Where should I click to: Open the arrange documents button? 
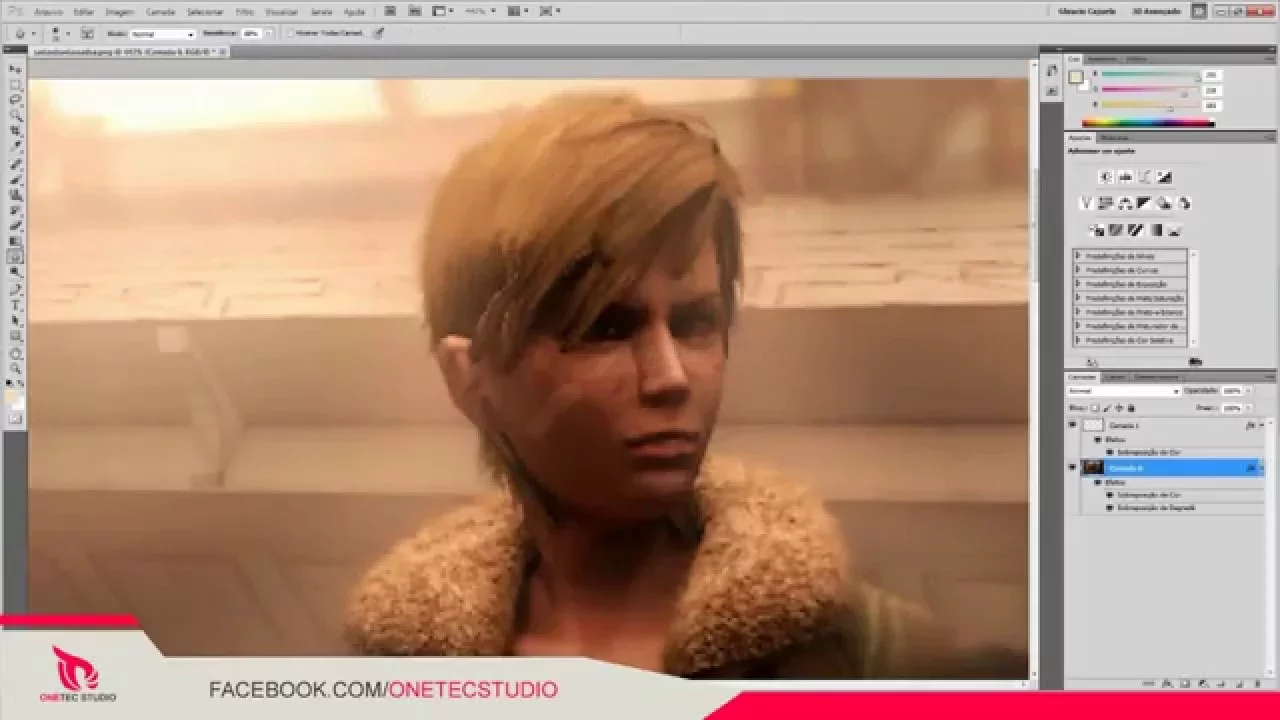pyautogui.click(x=514, y=11)
